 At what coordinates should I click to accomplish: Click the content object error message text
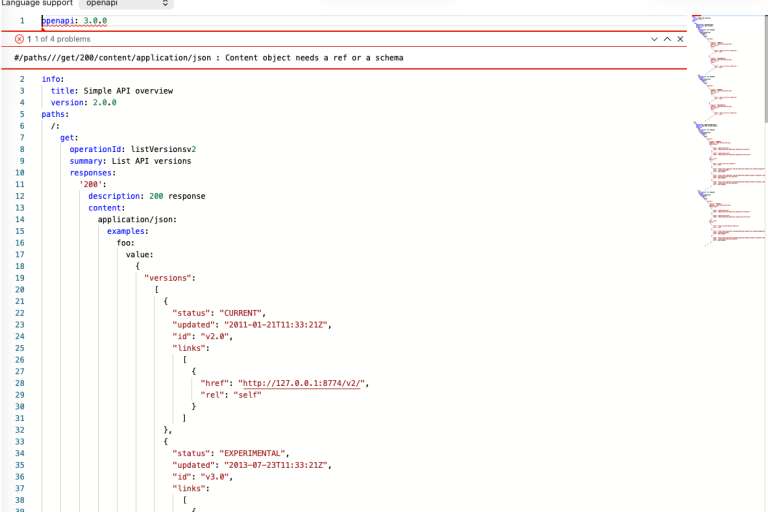208,58
